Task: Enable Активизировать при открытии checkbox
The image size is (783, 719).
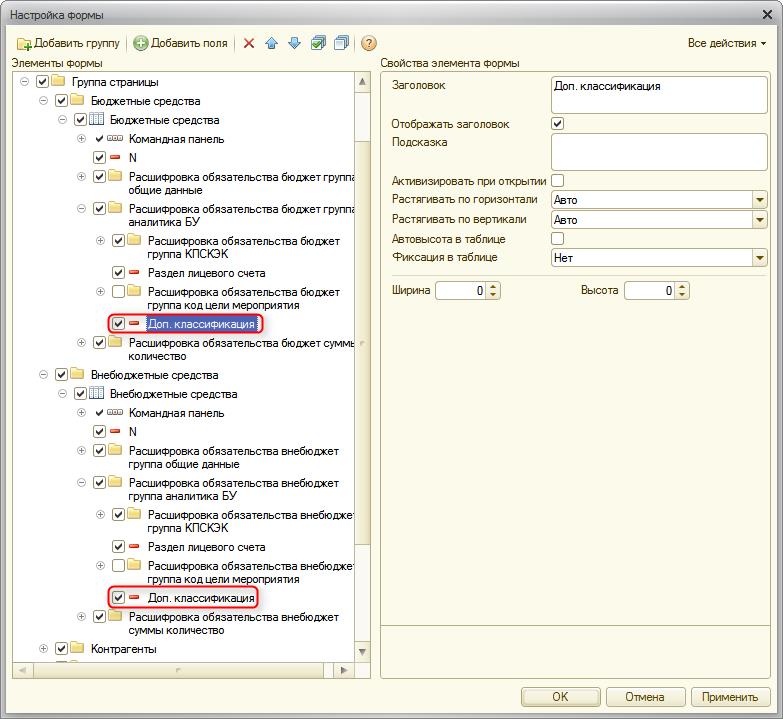Action: pos(557,180)
